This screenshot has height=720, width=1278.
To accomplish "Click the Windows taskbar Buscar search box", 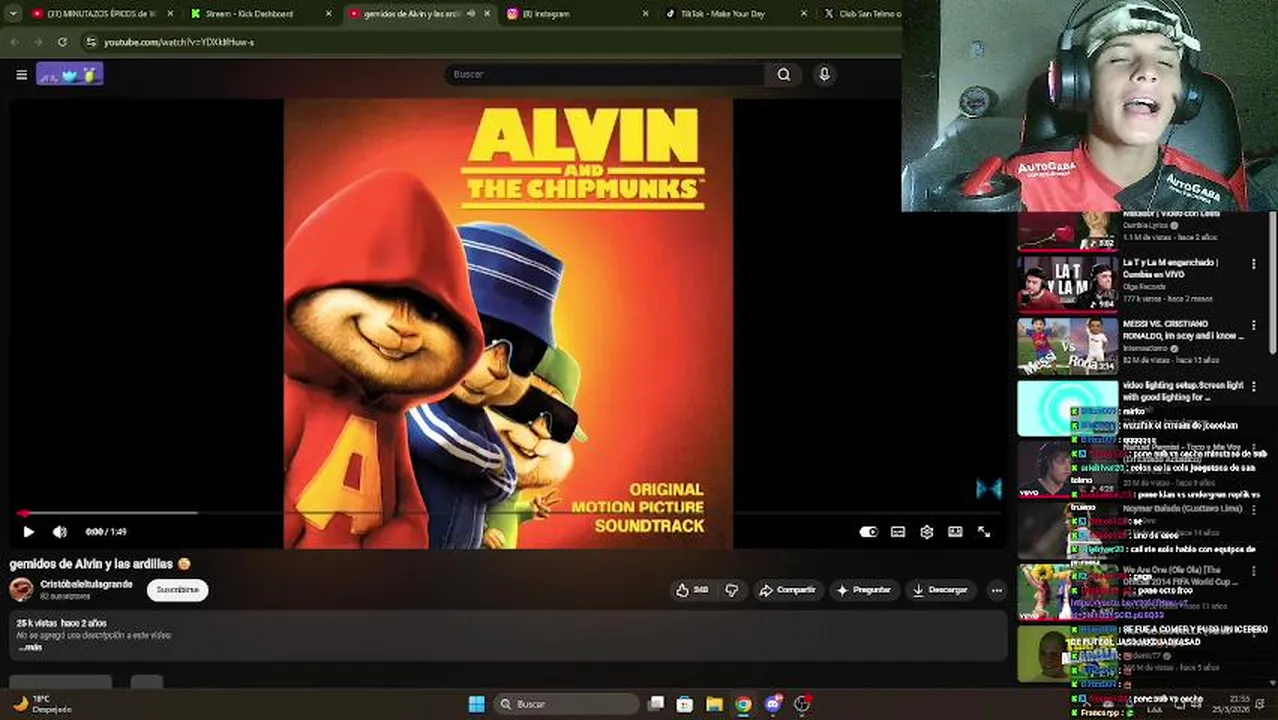I will (566, 704).
